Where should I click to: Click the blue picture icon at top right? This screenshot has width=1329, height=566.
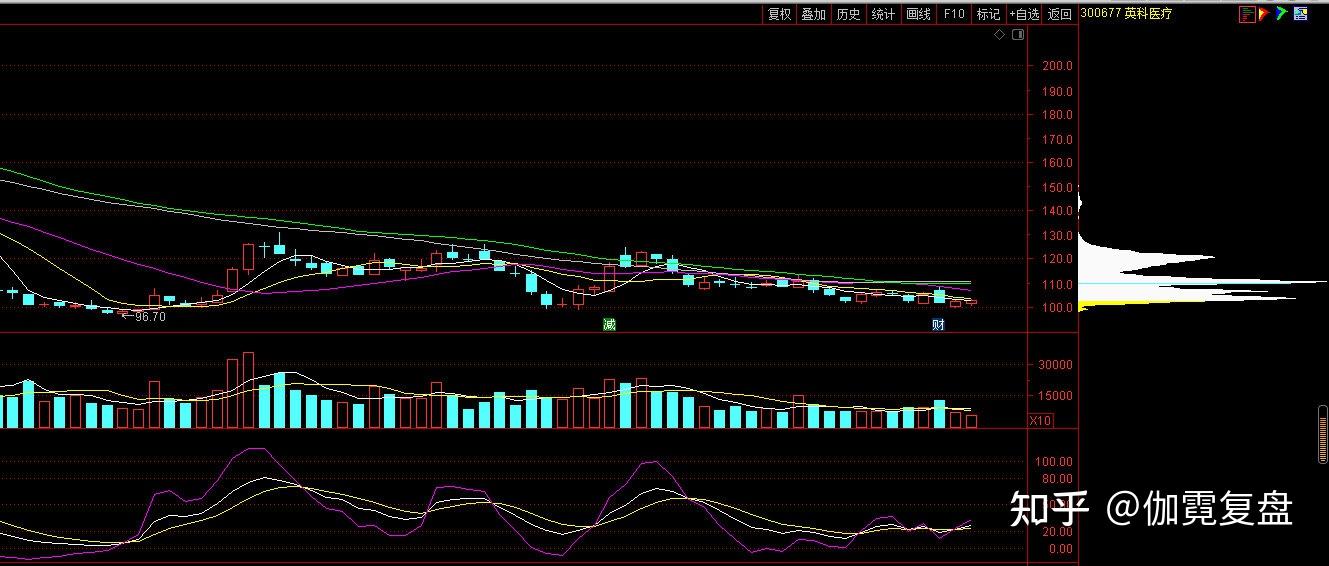pyautogui.click(x=1300, y=14)
